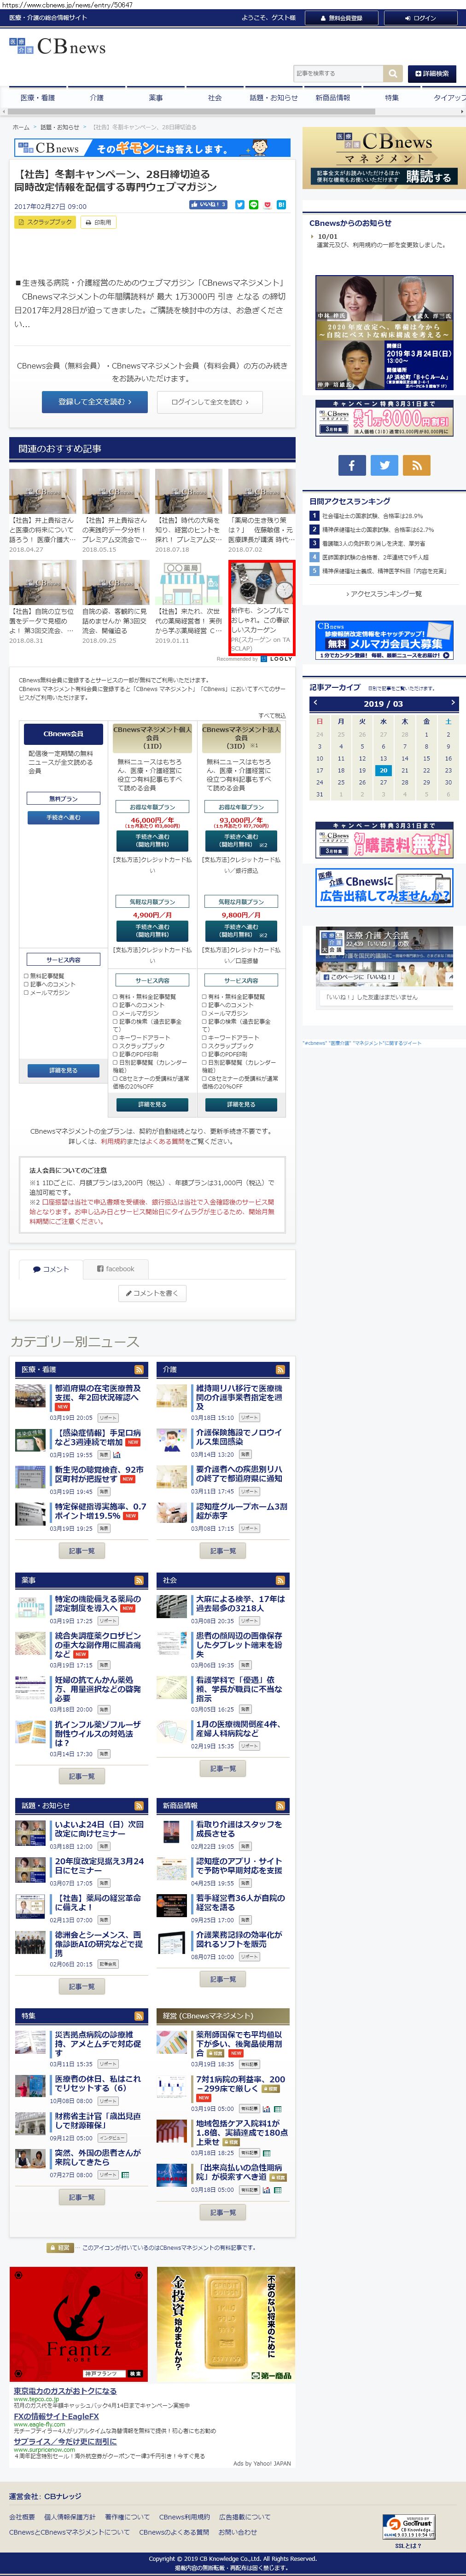This screenshot has width=466, height=2576.
Task: Click the Facebook いいね! button under headline
Action: (x=208, y=205)
